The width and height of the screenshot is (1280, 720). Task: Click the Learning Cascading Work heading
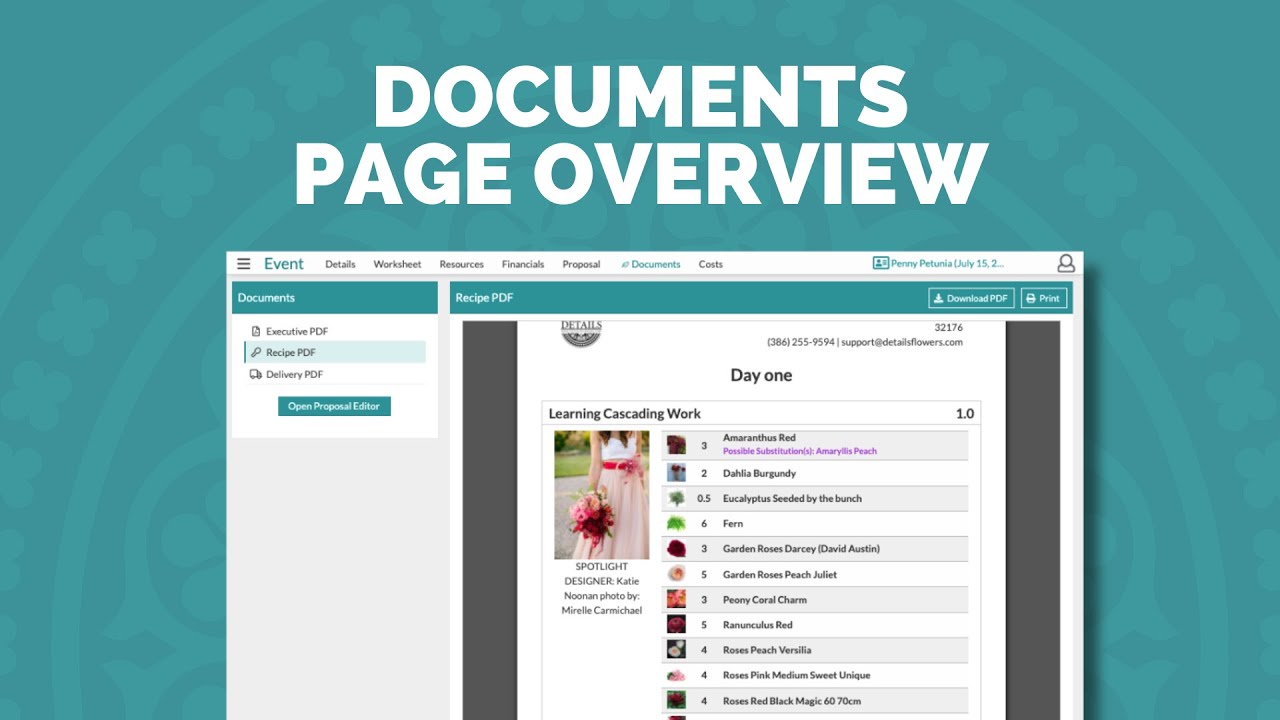tap(625, 413)
